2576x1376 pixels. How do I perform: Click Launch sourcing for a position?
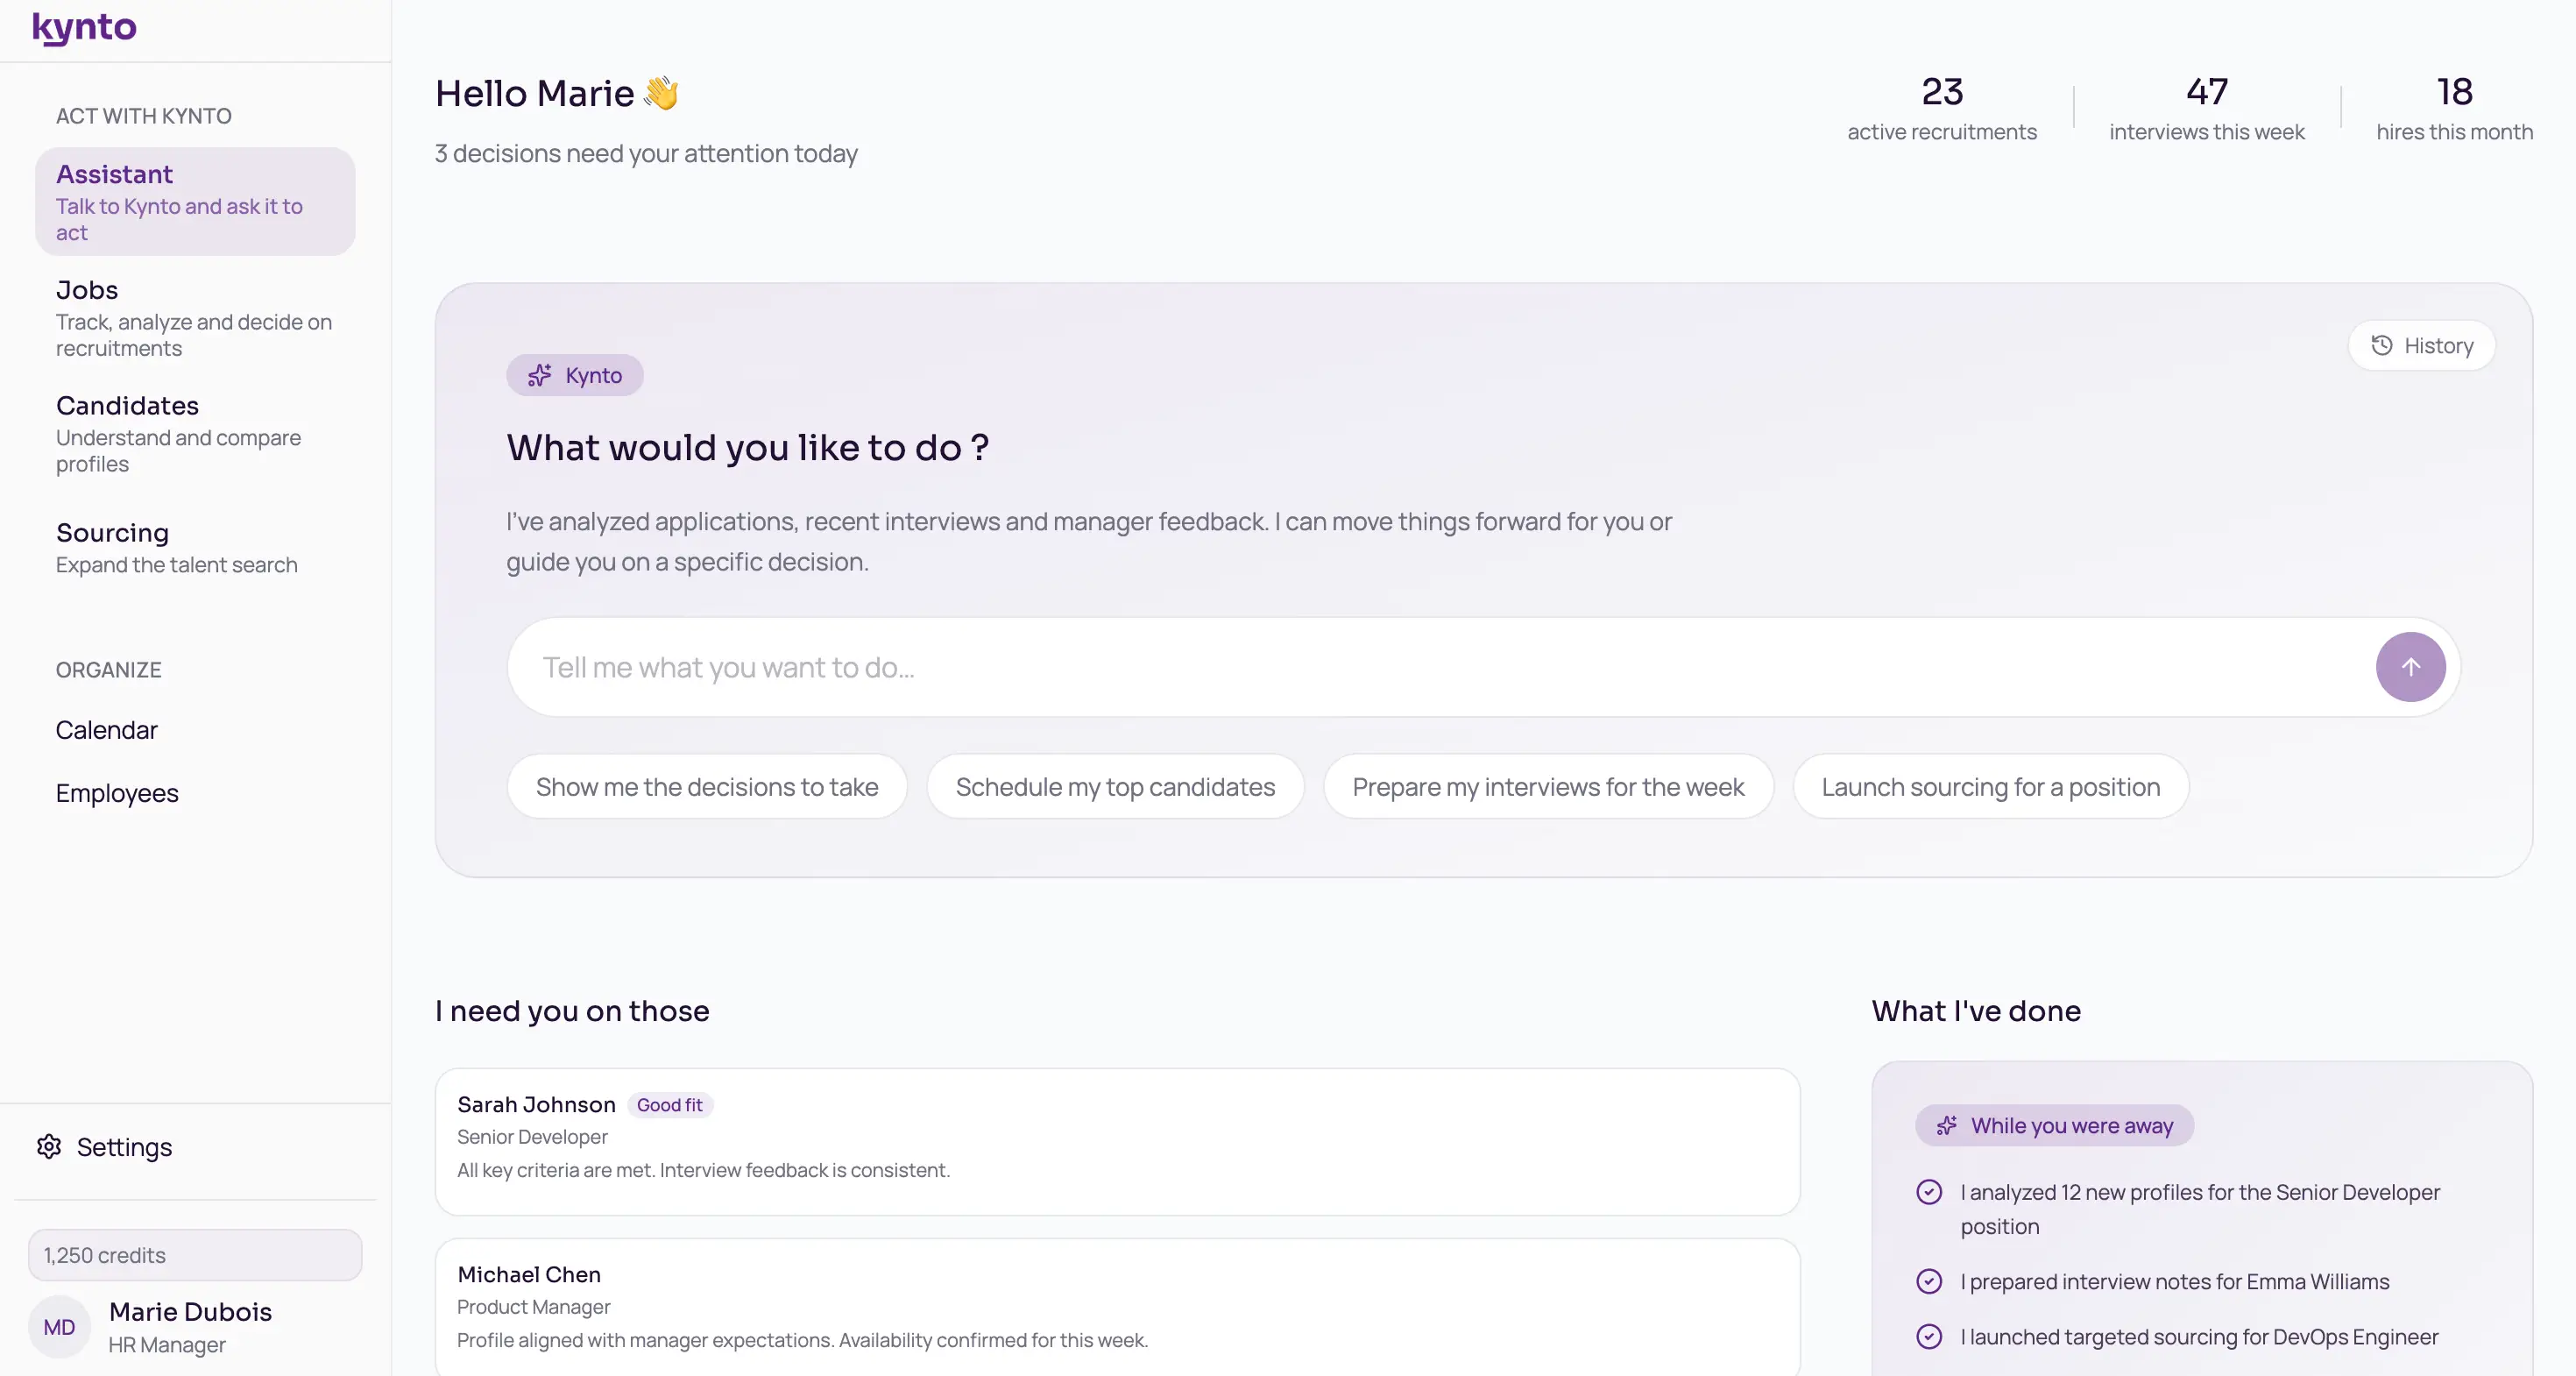click(1990, 786)
